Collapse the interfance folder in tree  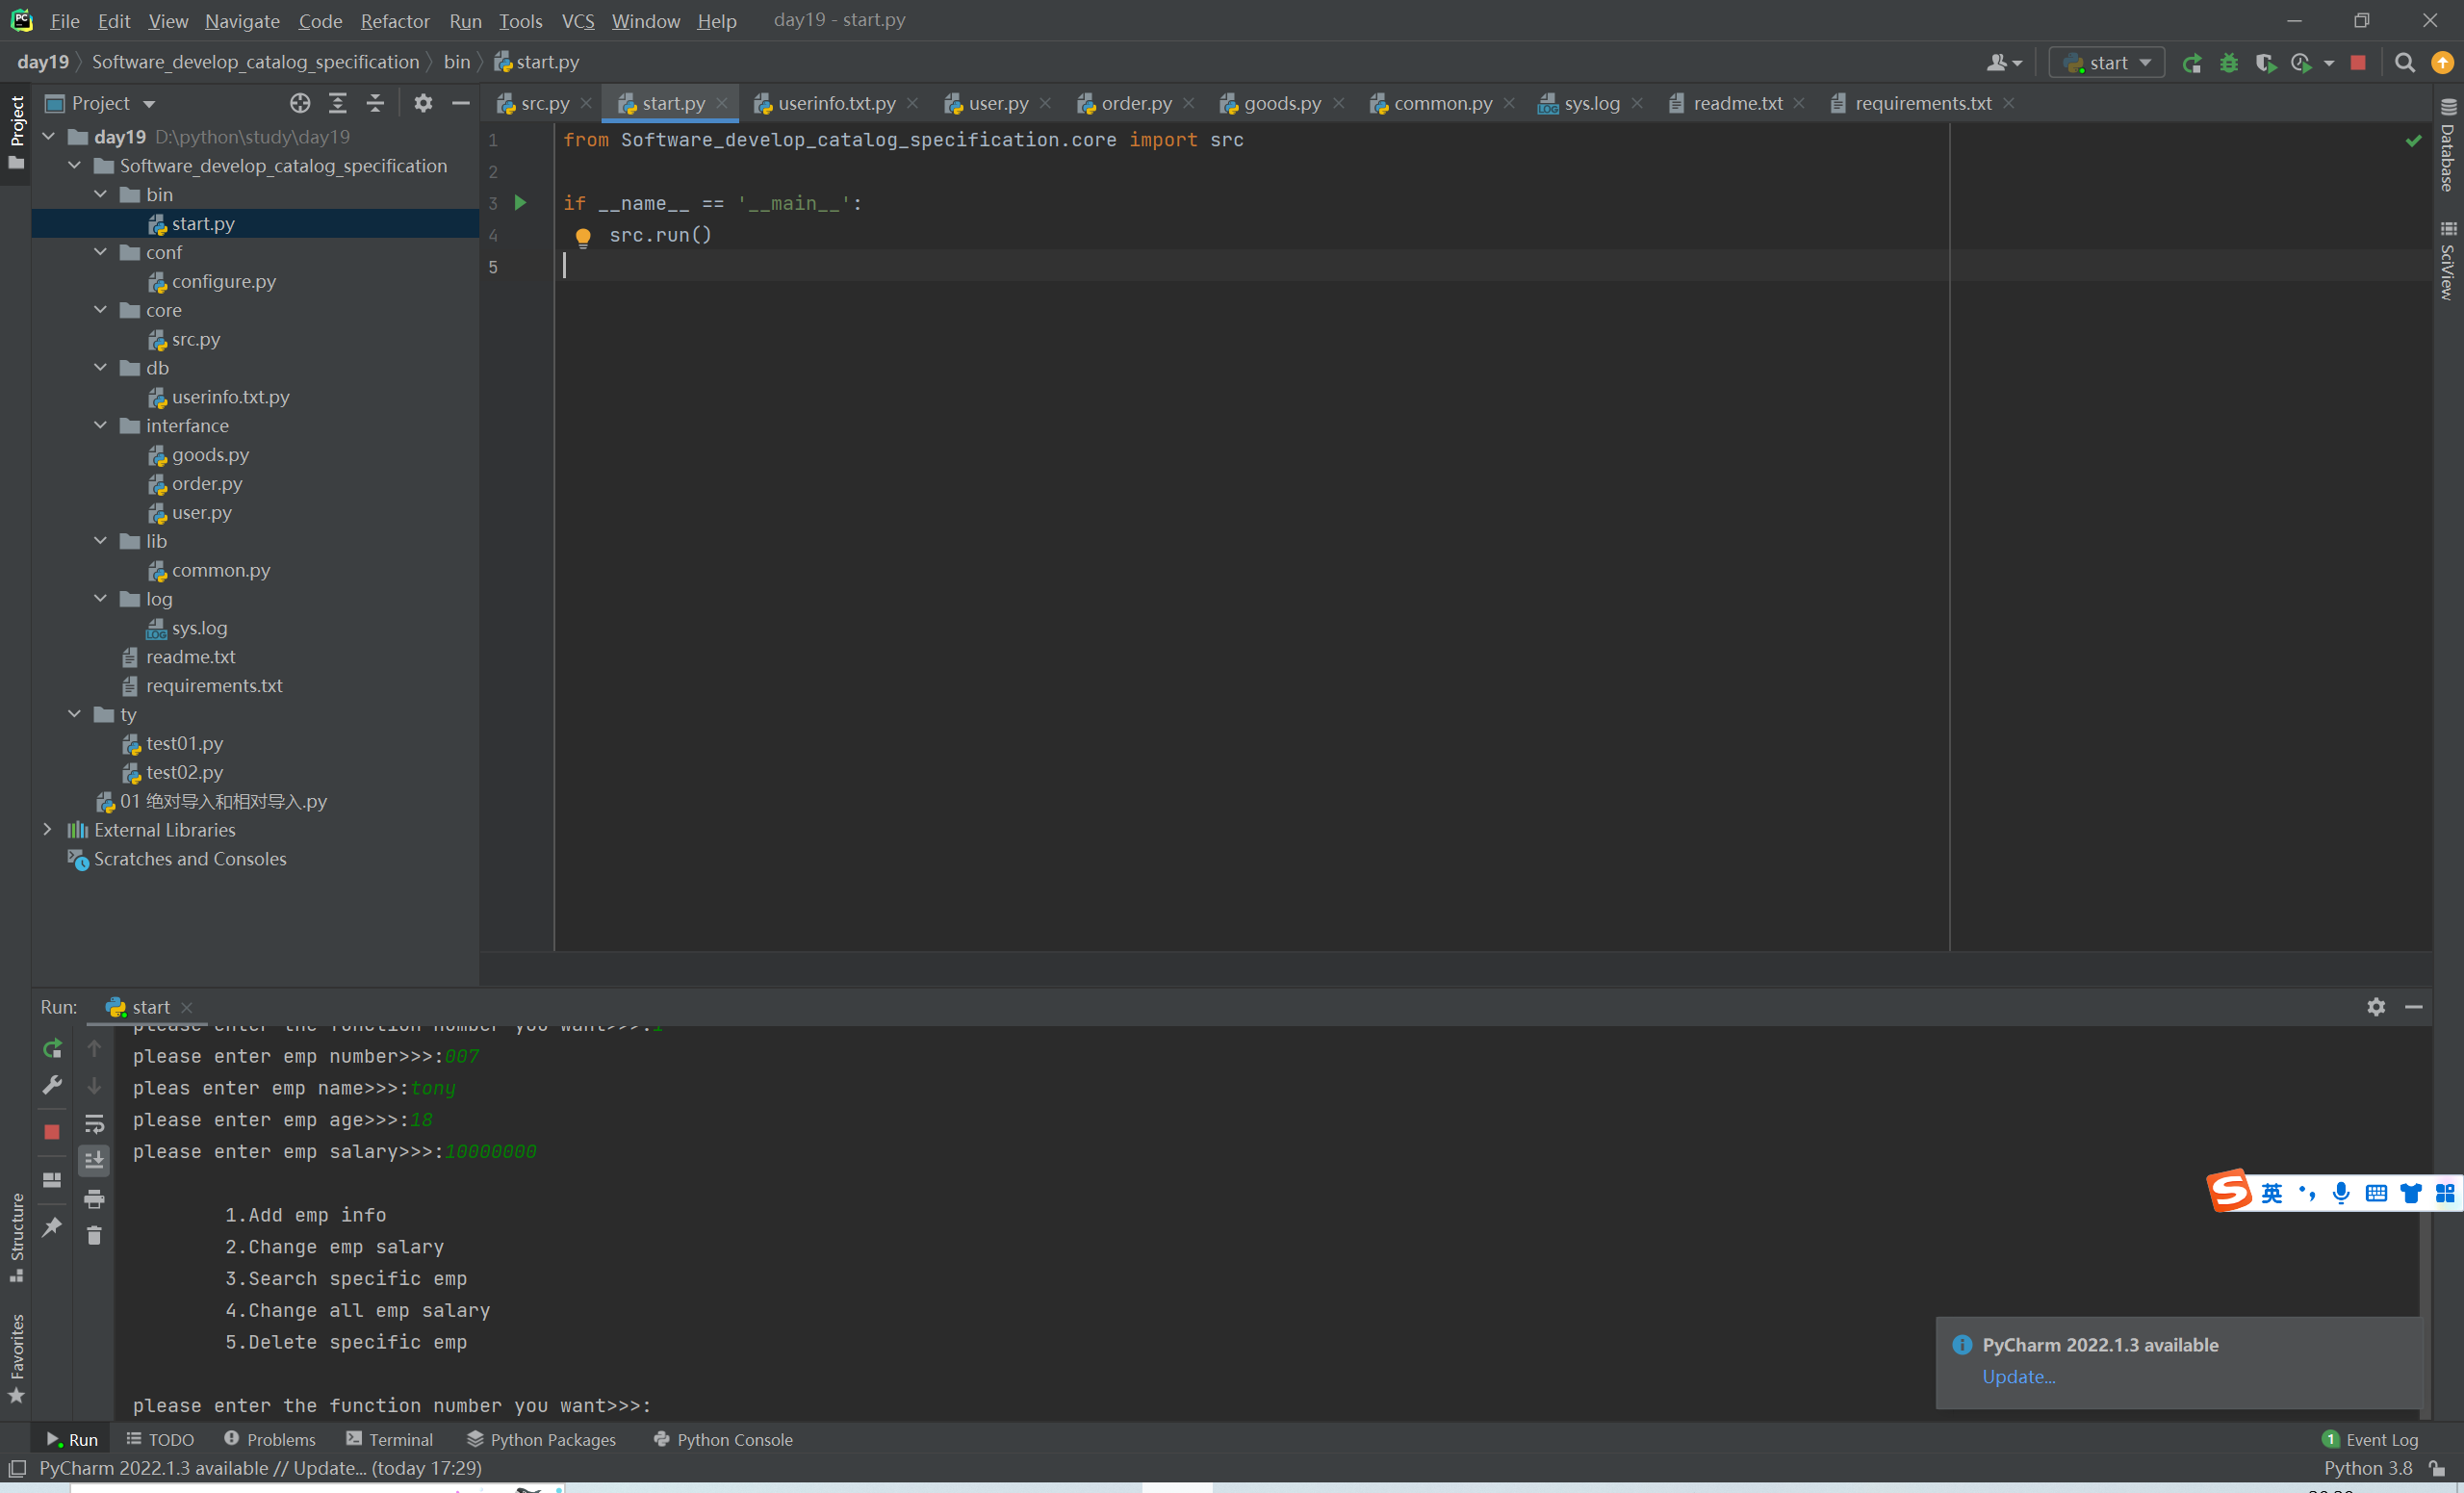tap(100, 425)
